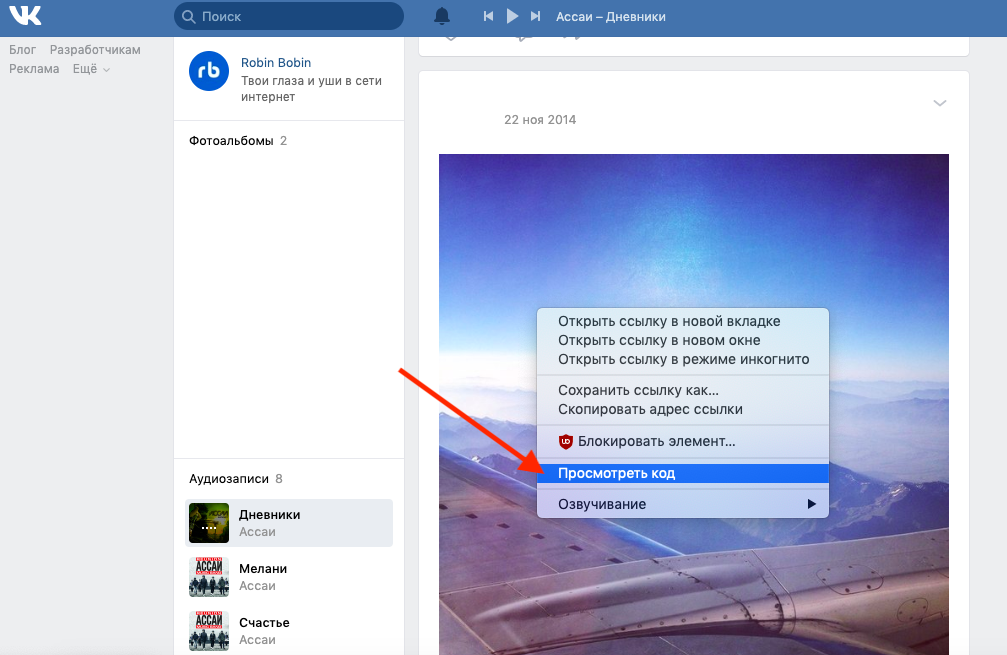Select 'Скопировать адрес ссылки' menu item
The height and width of the screenshot is (655, 1007).
[650, 409]
